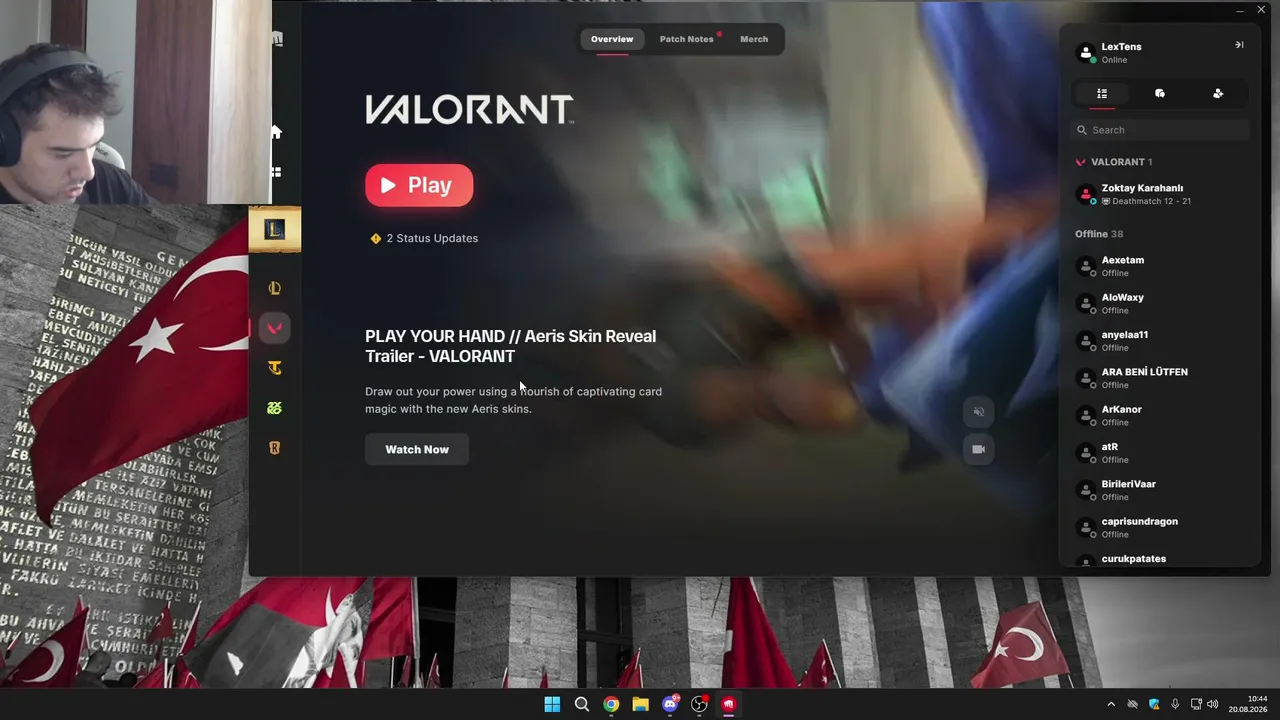The height and width of the screenshot is (720, 1280).
Task: Open the Riot Client home page
Action: [x=276, y=132]
